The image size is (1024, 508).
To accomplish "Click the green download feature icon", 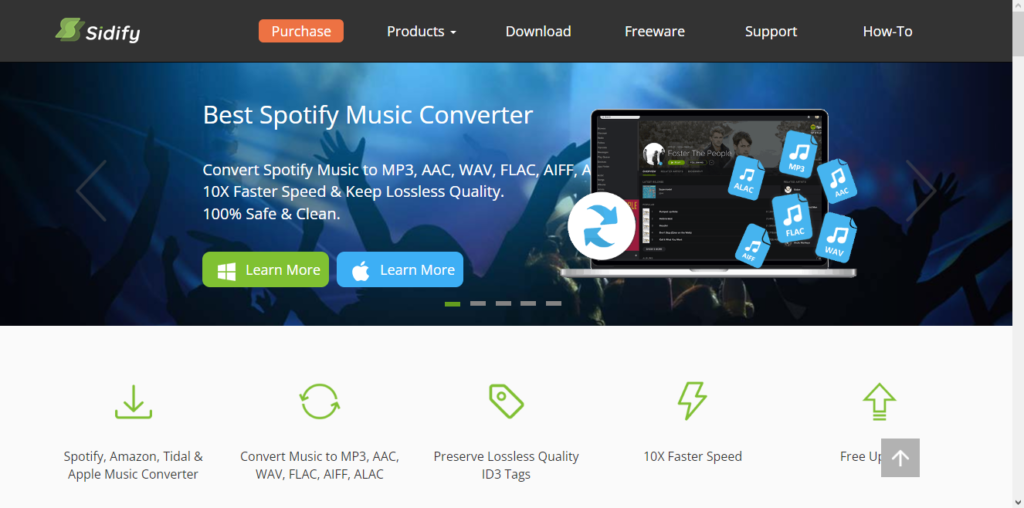I will [x=133, y=402].
